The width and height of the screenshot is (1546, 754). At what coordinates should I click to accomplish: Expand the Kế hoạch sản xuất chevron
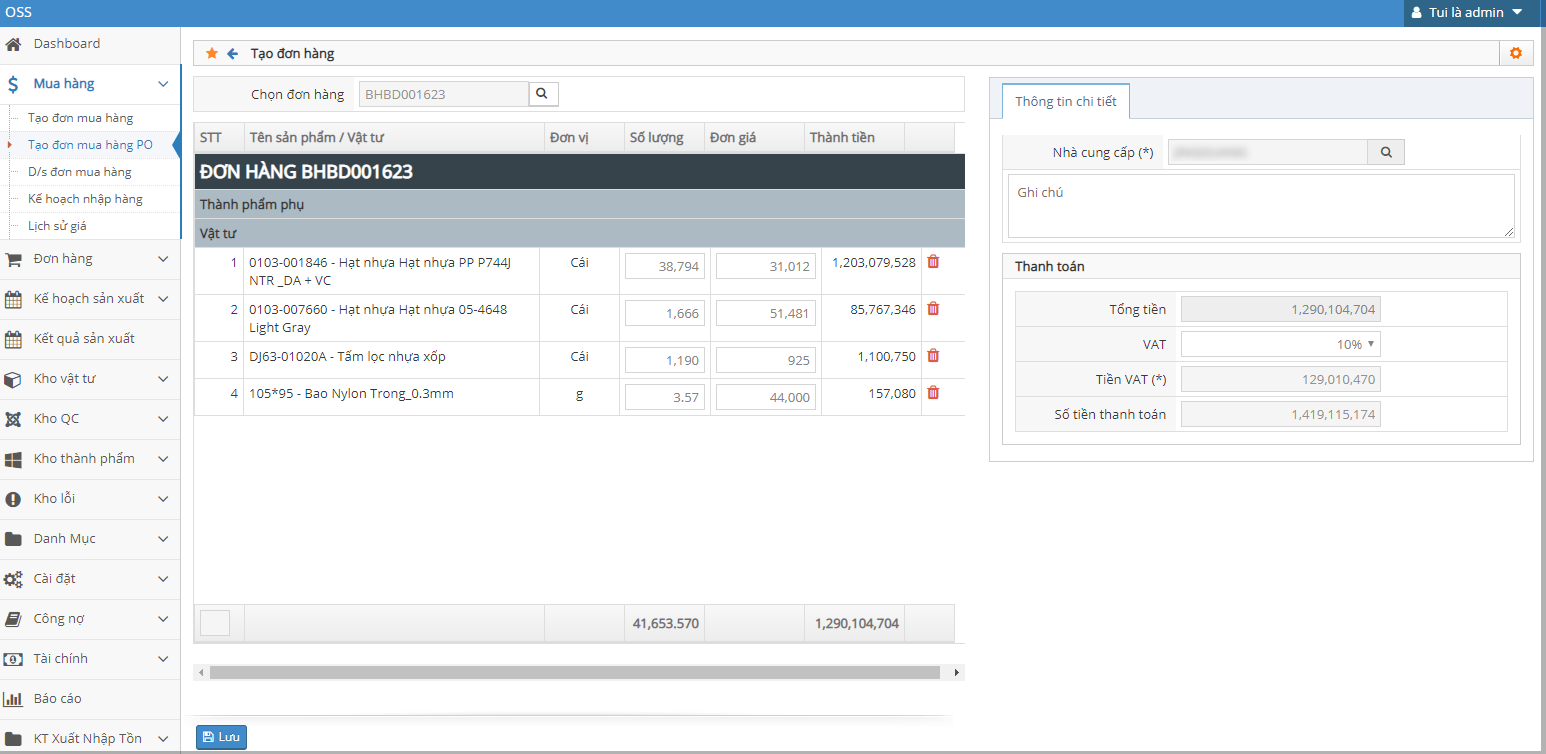coord(163,300)
